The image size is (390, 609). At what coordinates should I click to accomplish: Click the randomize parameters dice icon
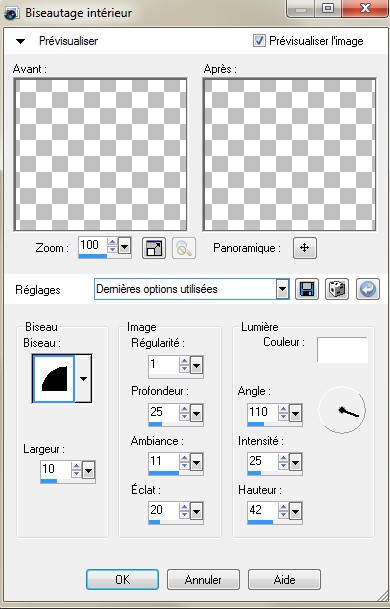(x=337, y=289)
